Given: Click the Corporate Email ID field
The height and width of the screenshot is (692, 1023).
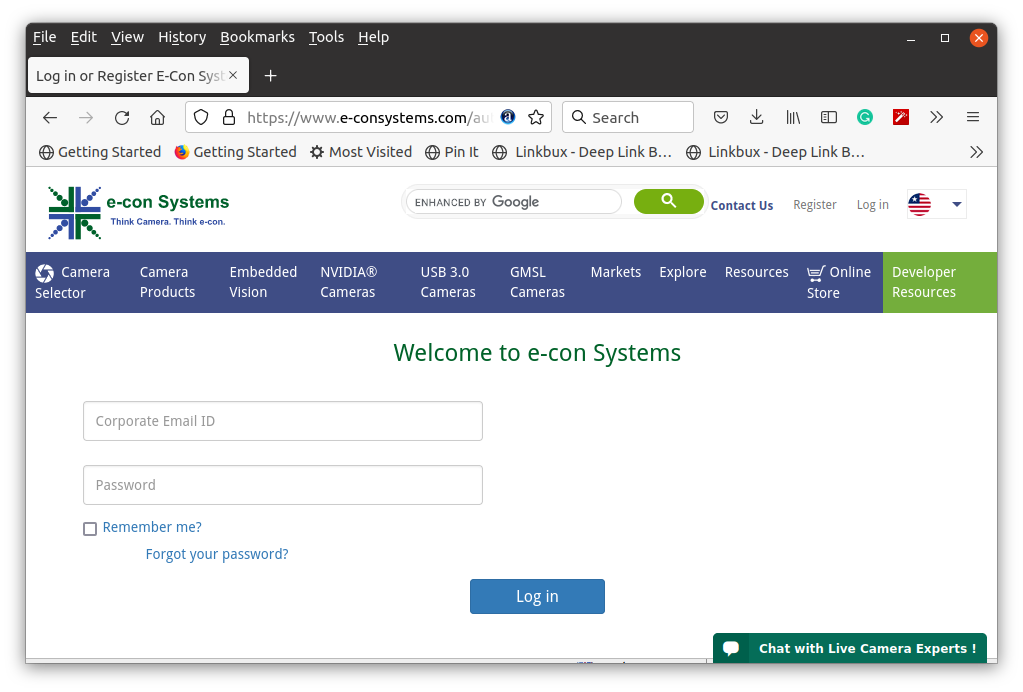Looking at the screenshot, I should click(282, 421).
